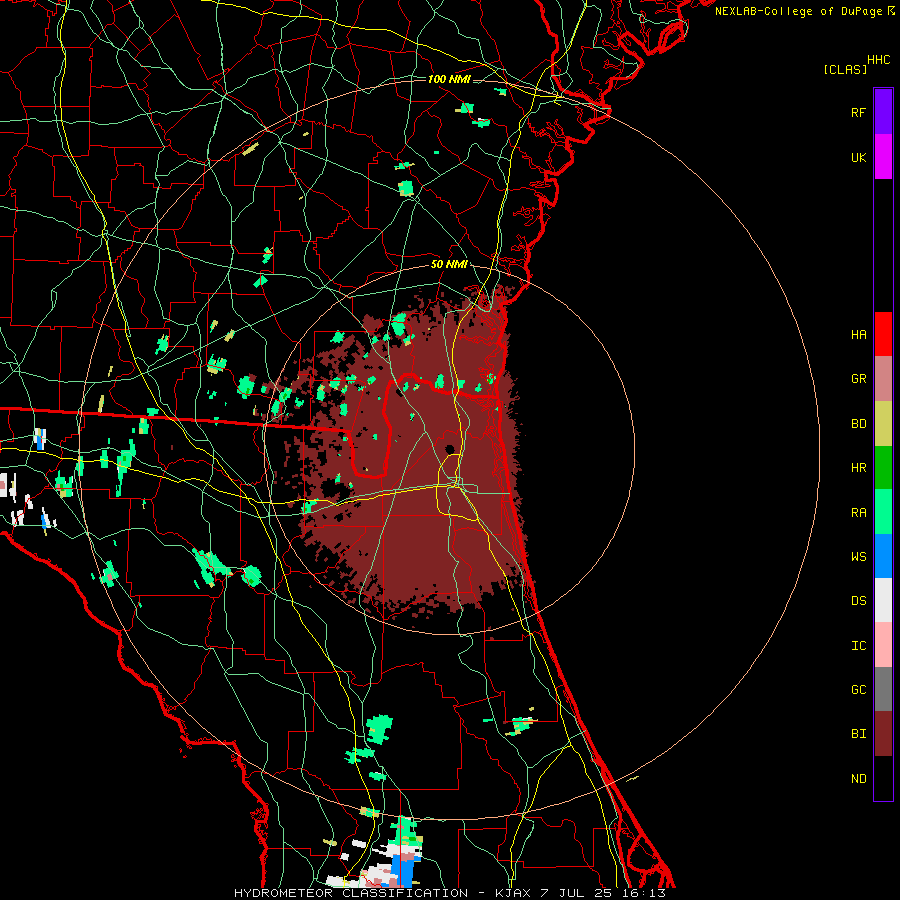
Task: Click the BI brown legend swatch
Action: point(883,734)
